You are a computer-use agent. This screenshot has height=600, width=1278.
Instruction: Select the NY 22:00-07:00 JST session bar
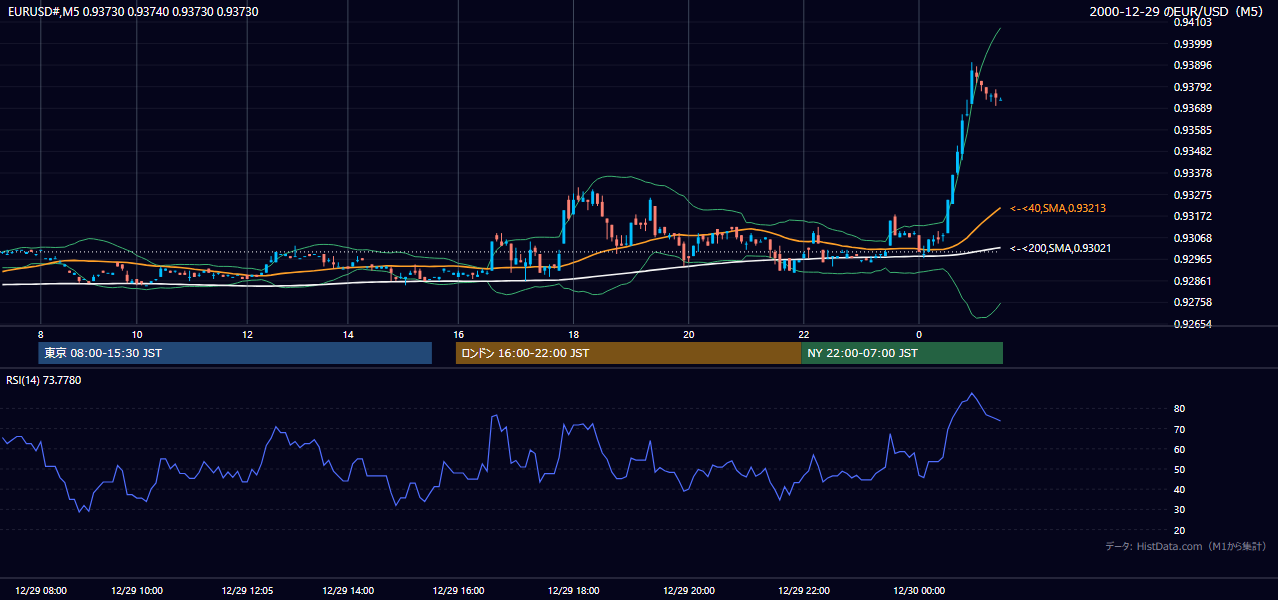coord(902,353)
